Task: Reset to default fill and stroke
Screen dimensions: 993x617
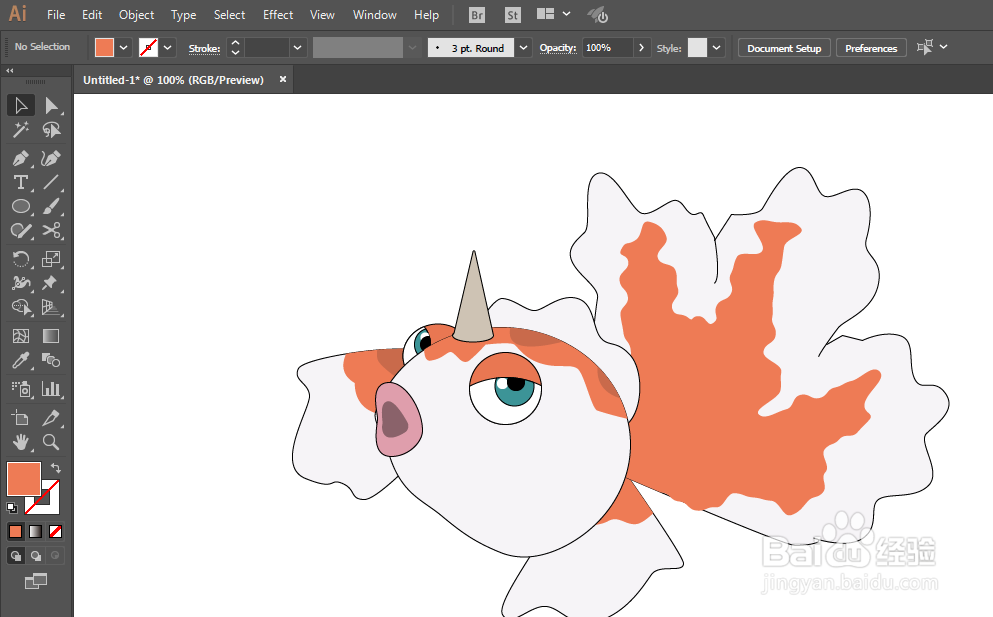Action: click(12, 507)
